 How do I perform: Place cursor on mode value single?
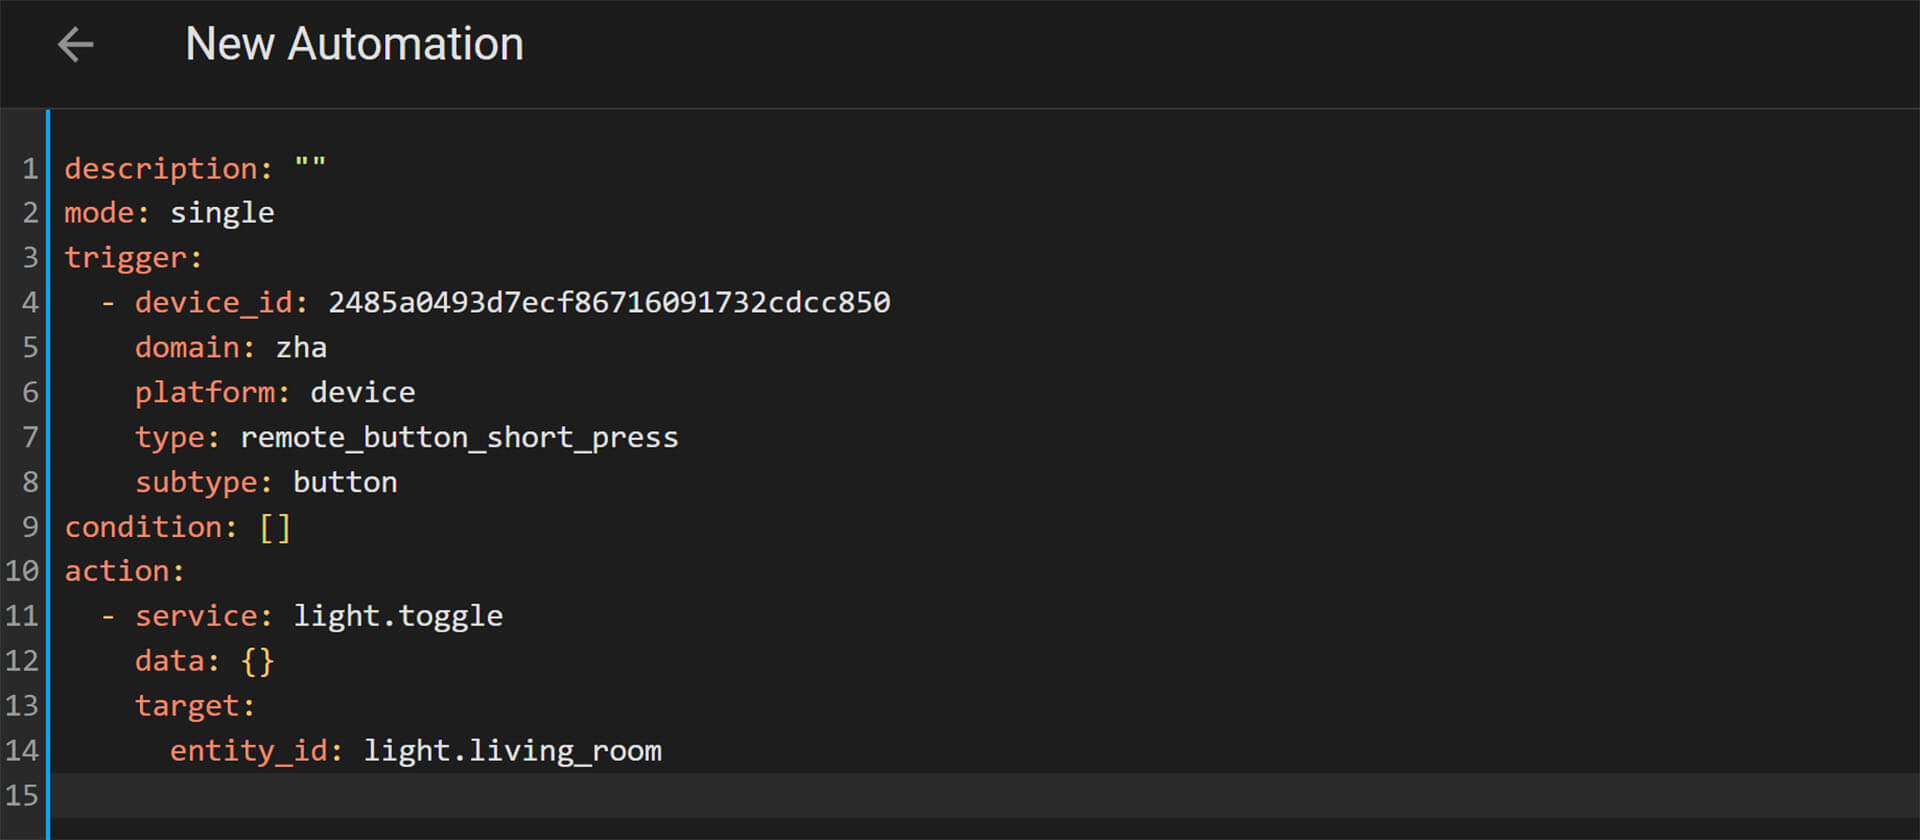(222, 213)
